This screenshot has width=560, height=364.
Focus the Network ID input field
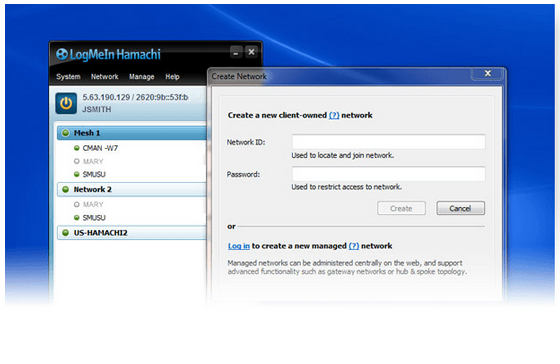click(389, 142)
